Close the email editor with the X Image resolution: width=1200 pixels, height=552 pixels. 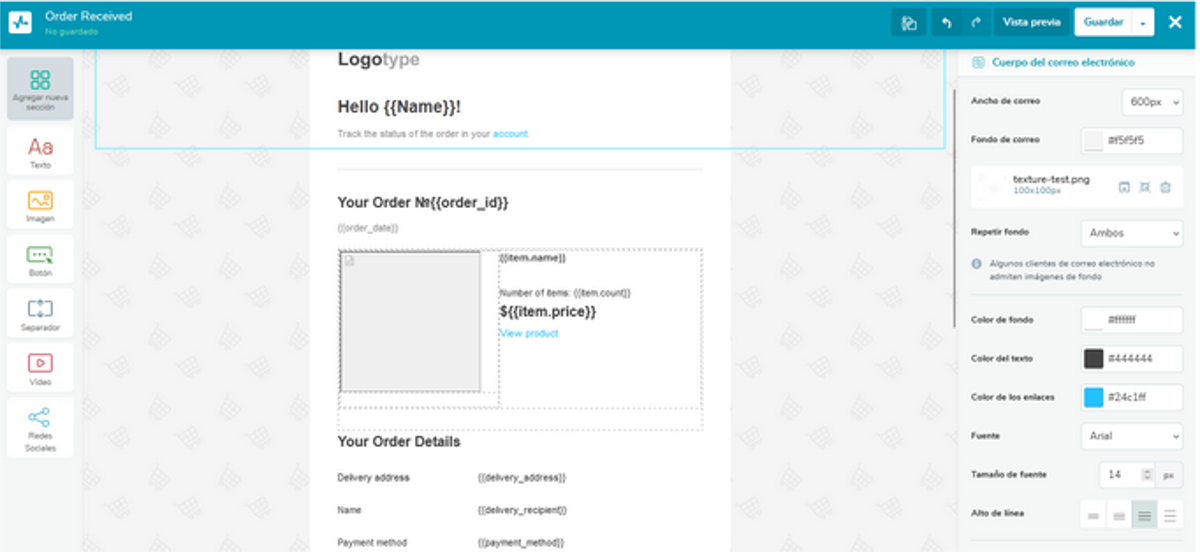coord(1175,22)
